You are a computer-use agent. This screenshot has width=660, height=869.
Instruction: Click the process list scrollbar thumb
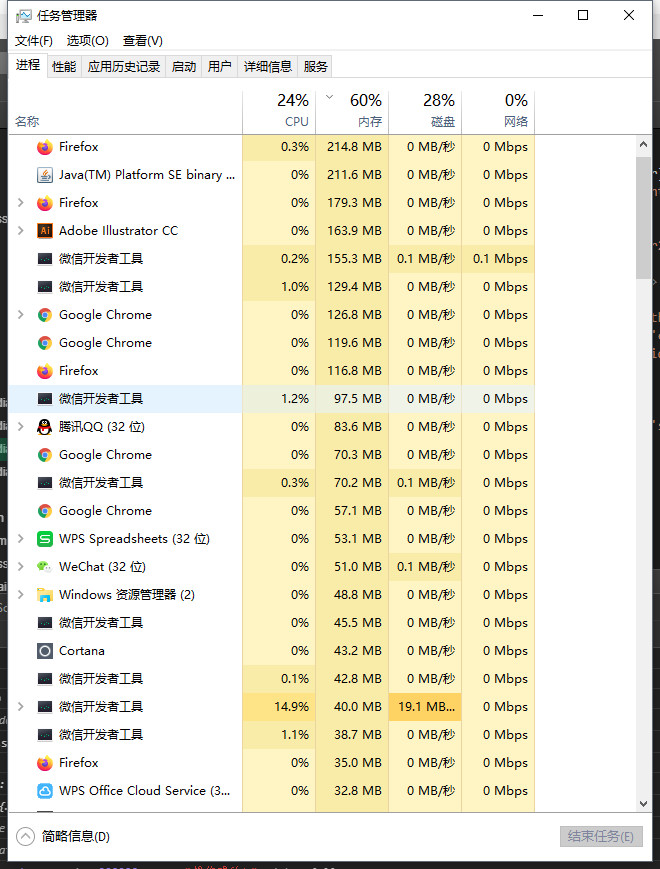point(643,217)
